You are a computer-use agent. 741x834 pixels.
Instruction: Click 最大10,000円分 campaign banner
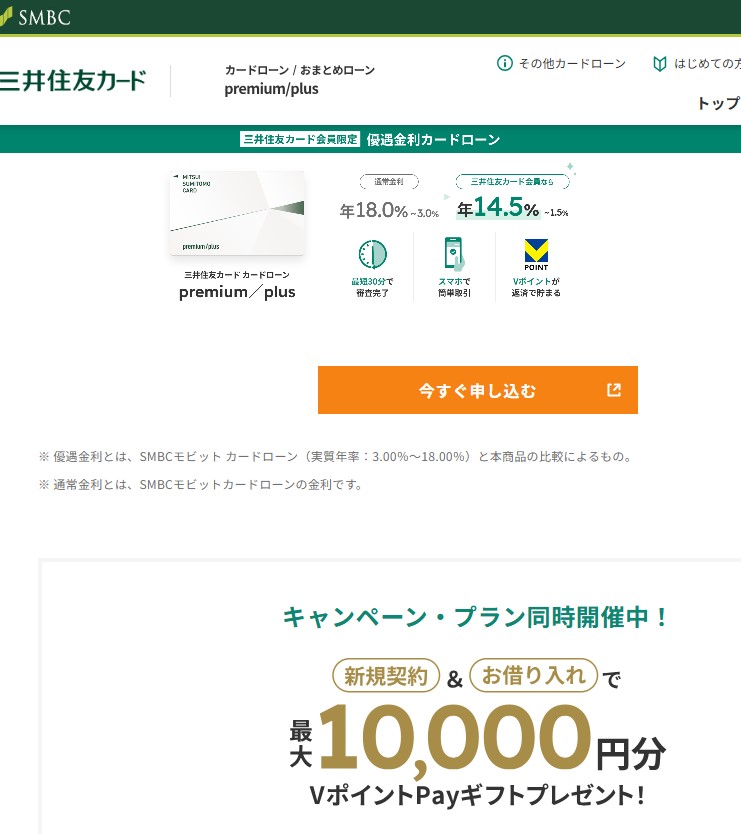[x=477, y=737]
